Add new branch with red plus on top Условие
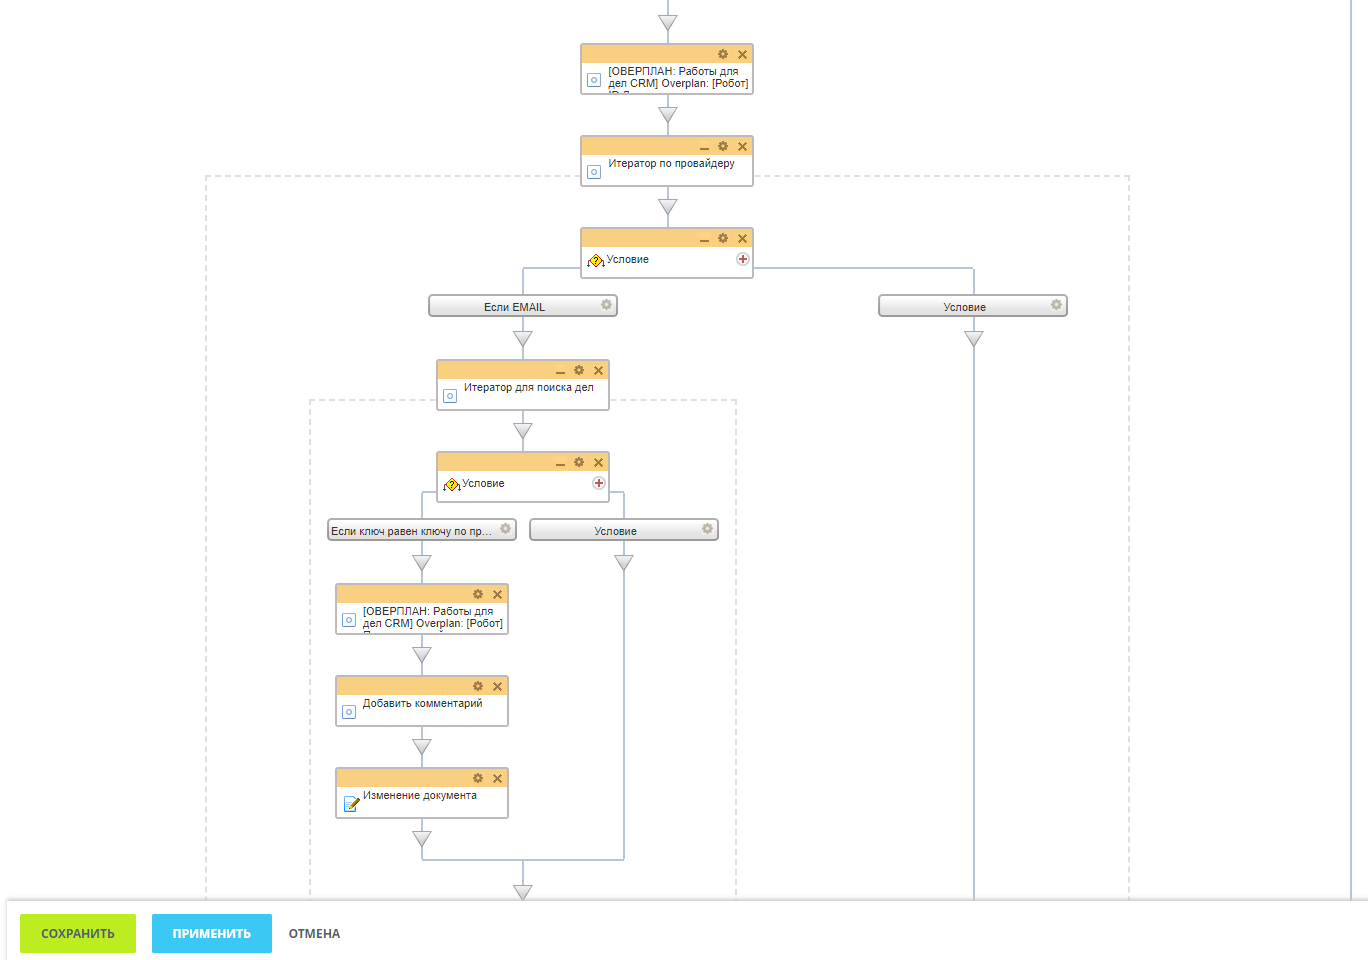The width and height of the screenshot is (1368, 960). pos(743,258)
